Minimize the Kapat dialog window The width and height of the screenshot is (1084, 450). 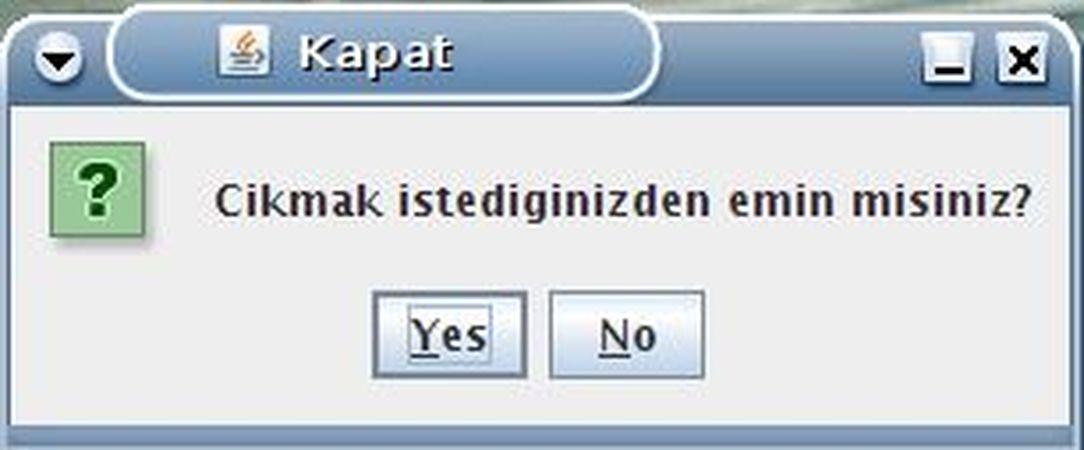(945, 61)
